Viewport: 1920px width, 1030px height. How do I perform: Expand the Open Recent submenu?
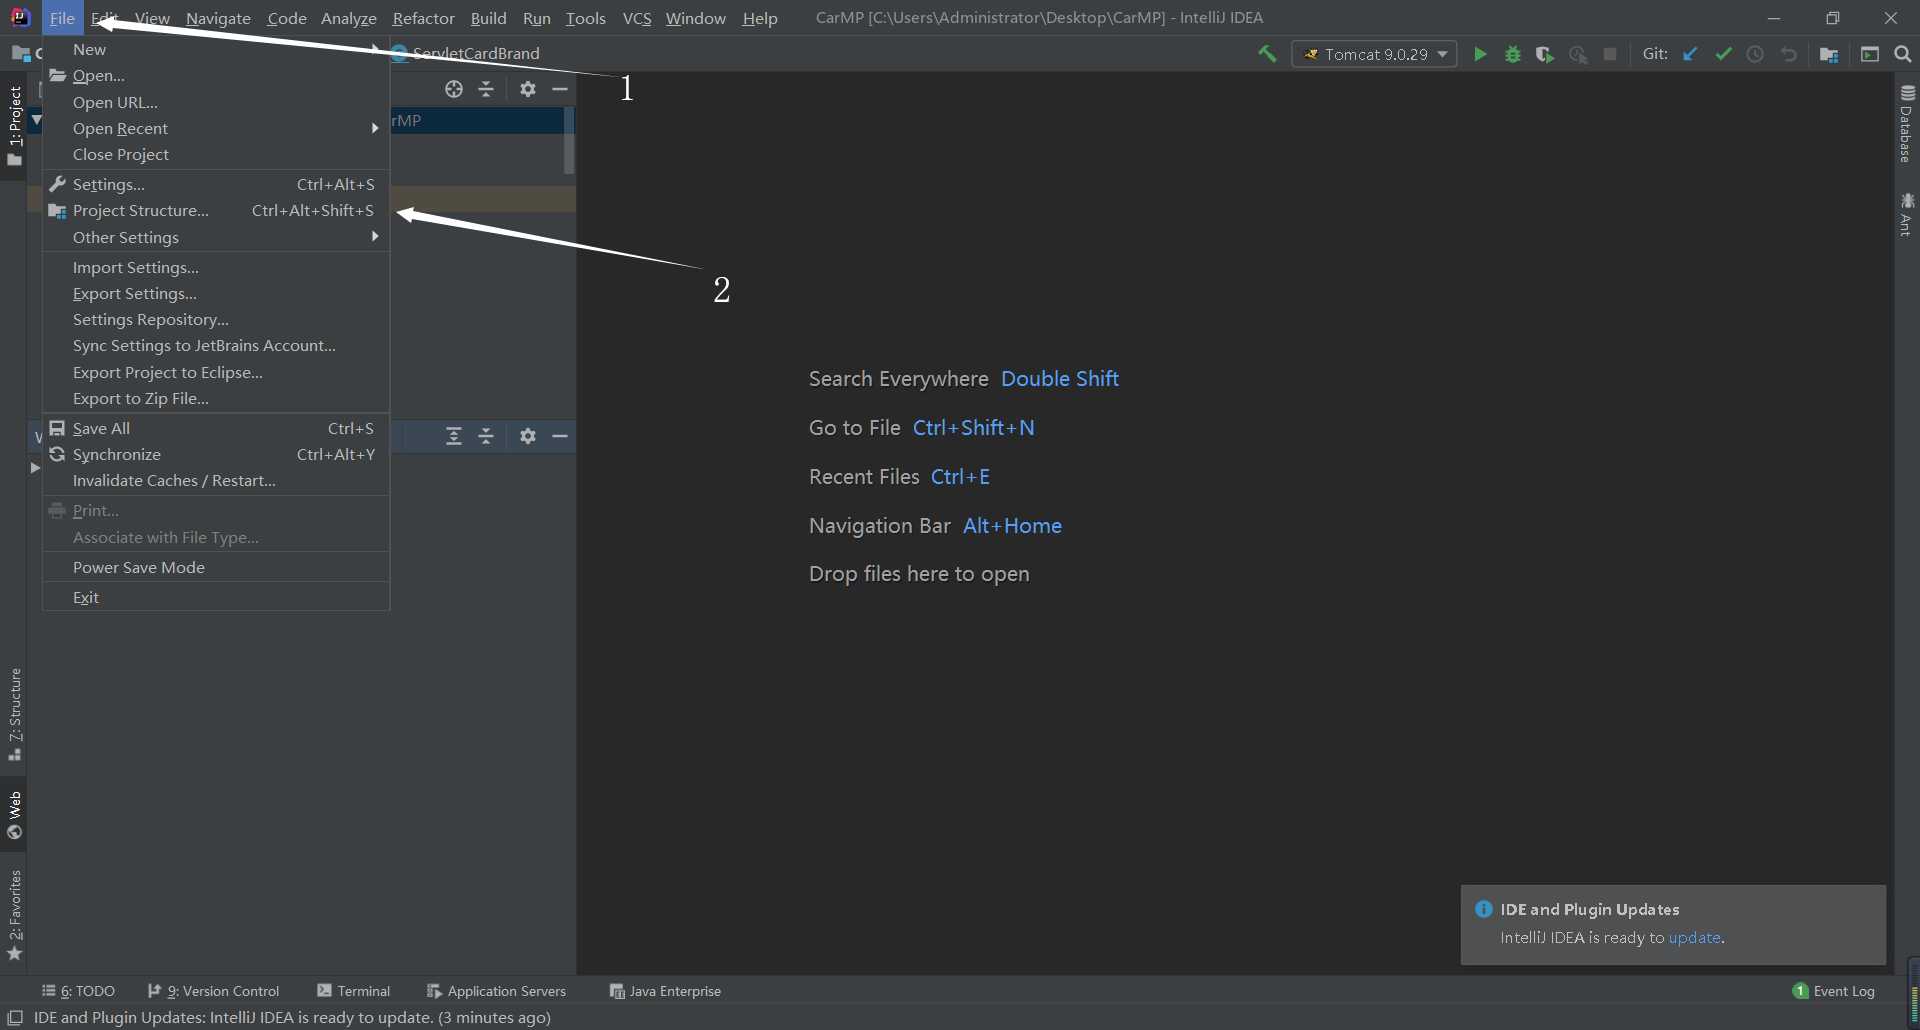click(x=216, y=128)
